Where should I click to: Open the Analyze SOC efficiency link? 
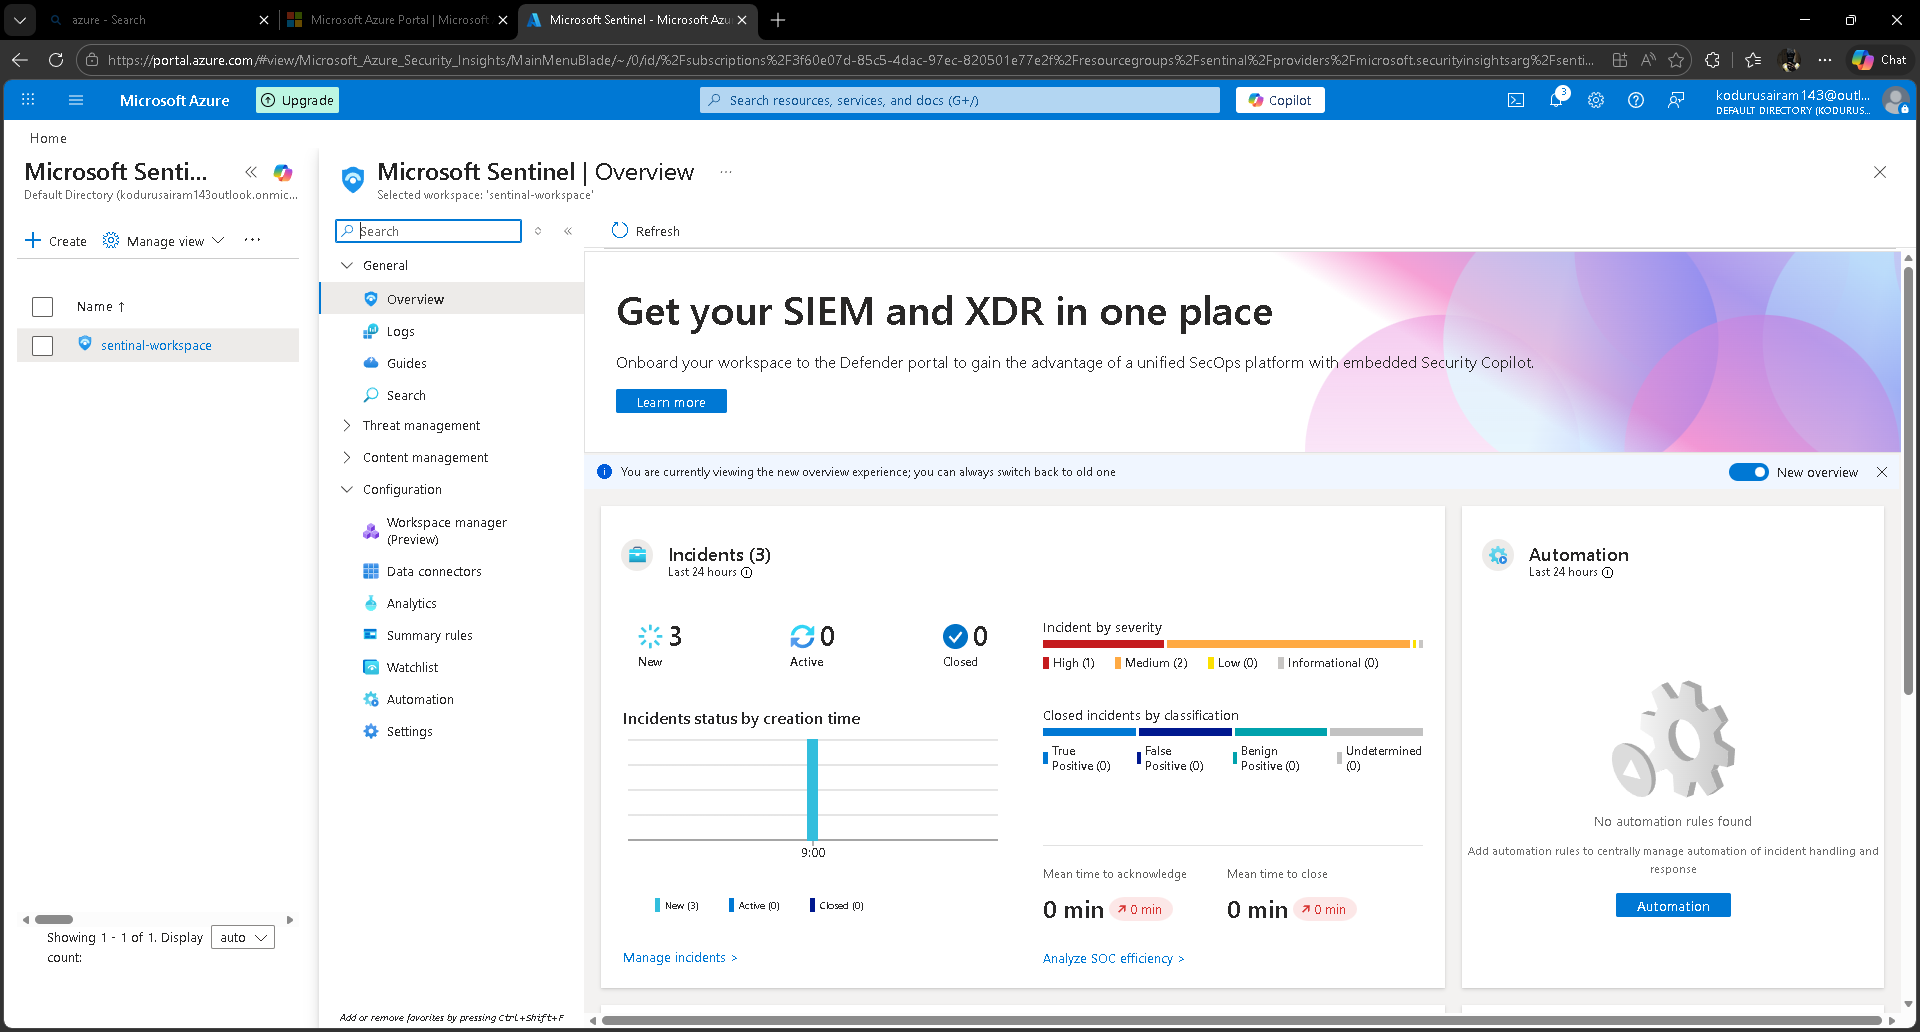tap(1113, 959)
